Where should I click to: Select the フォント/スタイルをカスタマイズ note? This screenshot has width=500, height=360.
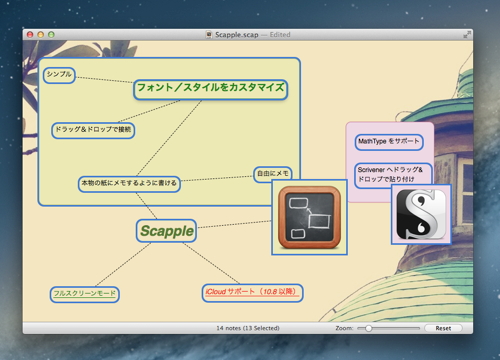pos(211,89)
